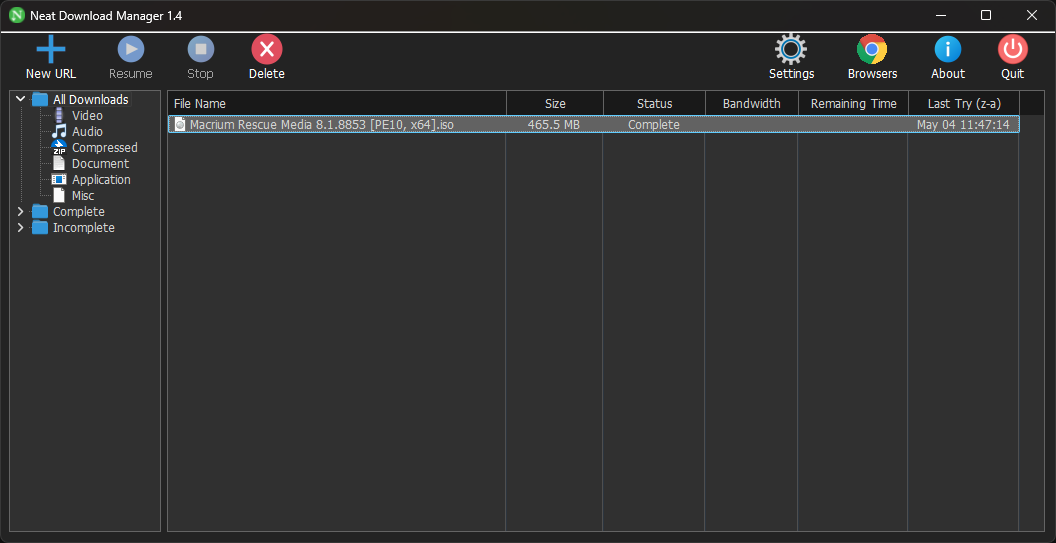Quit the app using the red power icon
1056x543 pixels.
tap(1012, 50)
